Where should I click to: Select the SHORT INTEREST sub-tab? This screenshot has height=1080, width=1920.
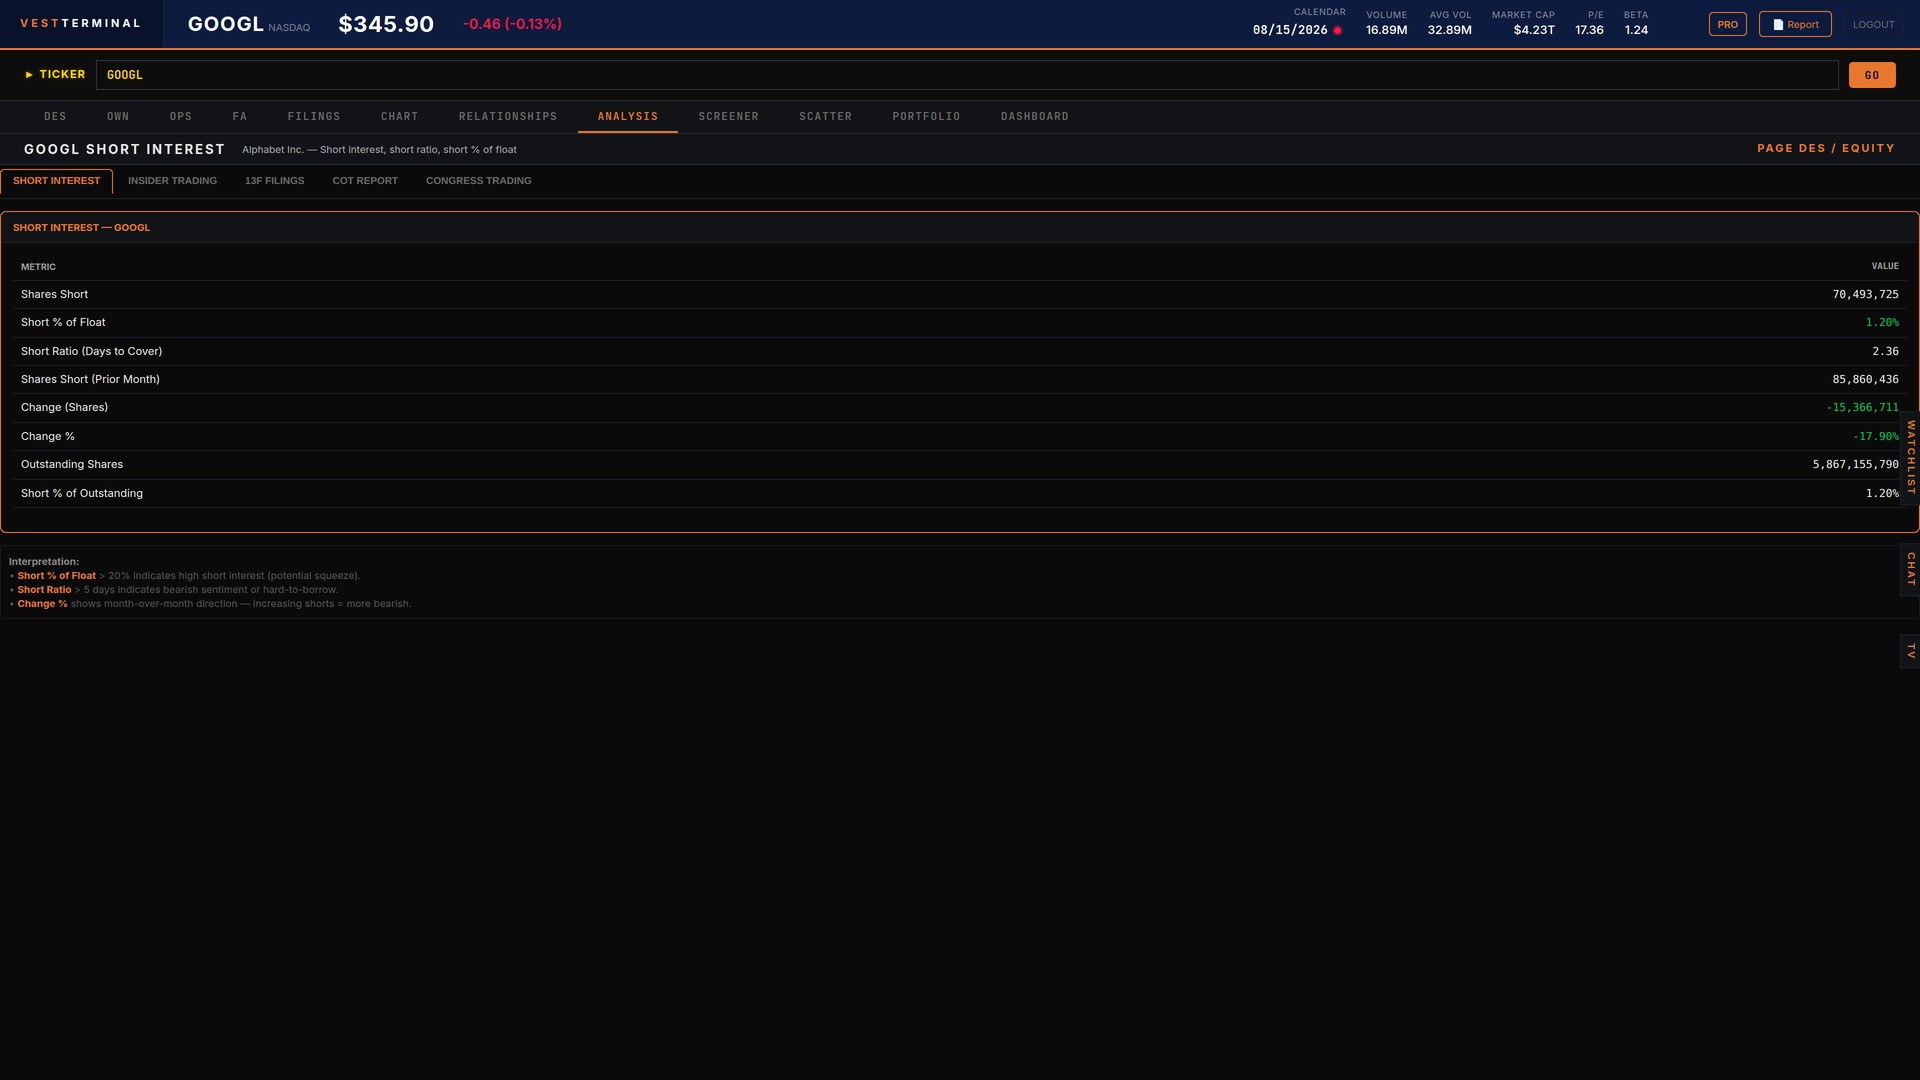coord(57,181)
